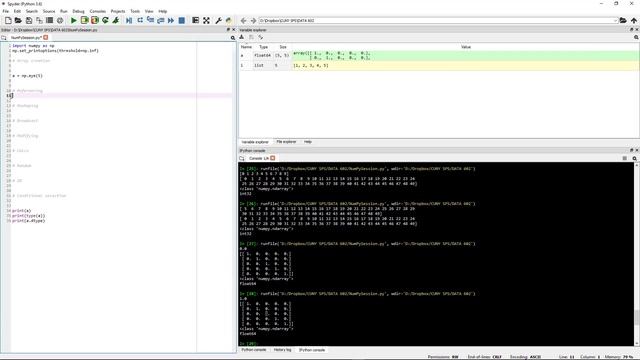The height and width of the screenshot is (360, 640).
Task: Open the Run menu
Action: [64, 11]
